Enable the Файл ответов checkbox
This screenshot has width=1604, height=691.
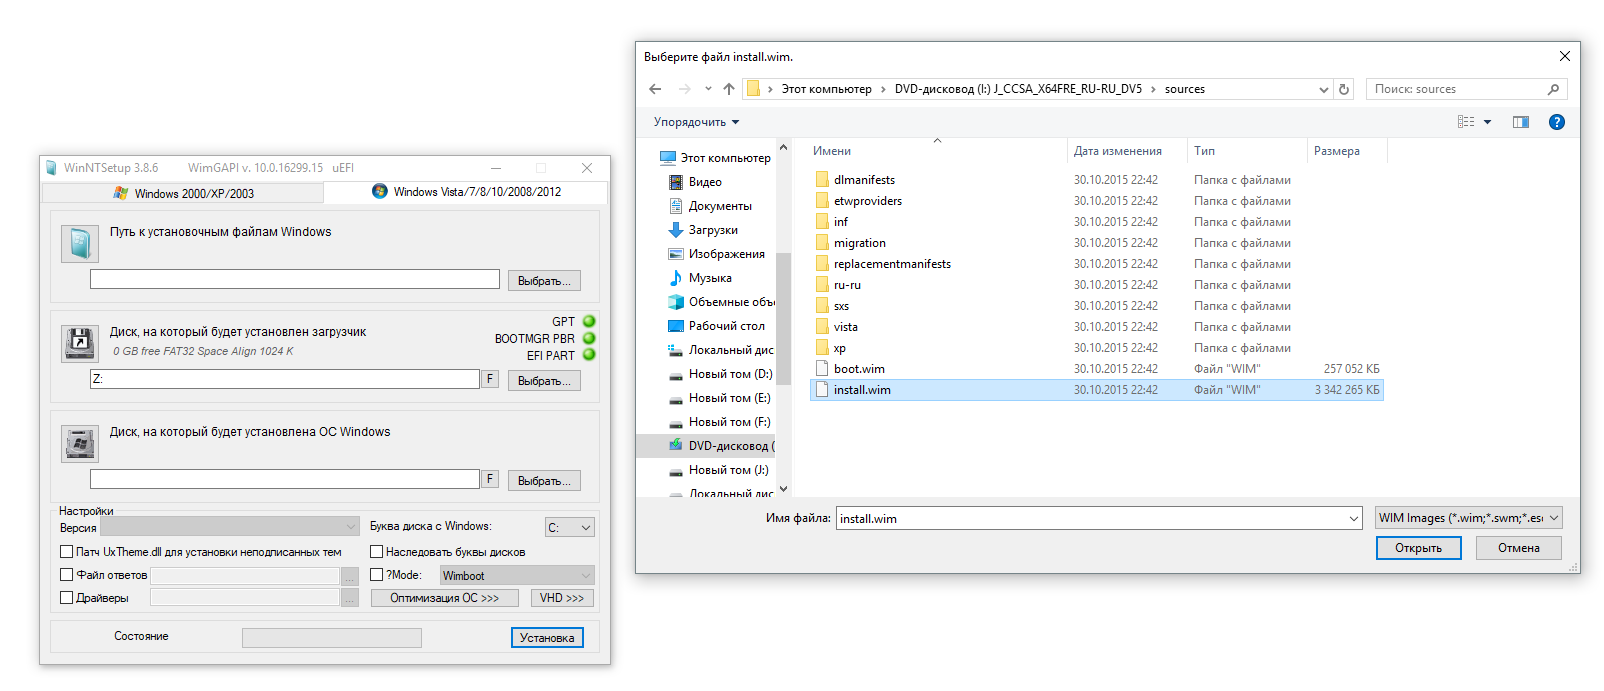[x=67, y=575]
